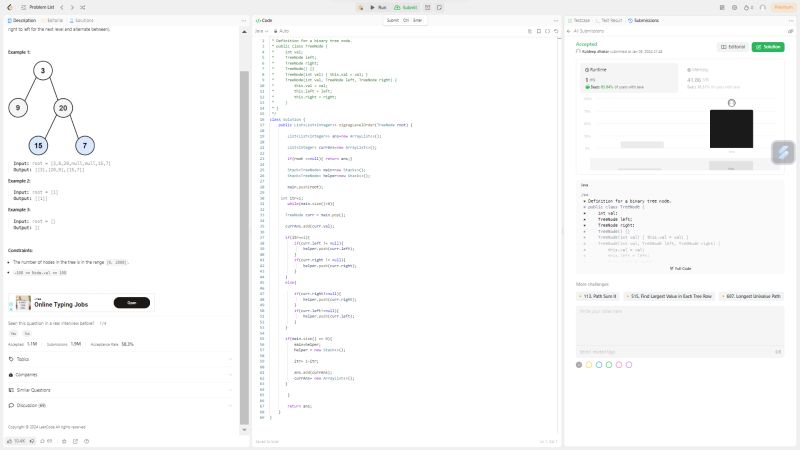The image size is (800, 450).
Task: Answer No to seen in interview
Action: tap(27, 333)
